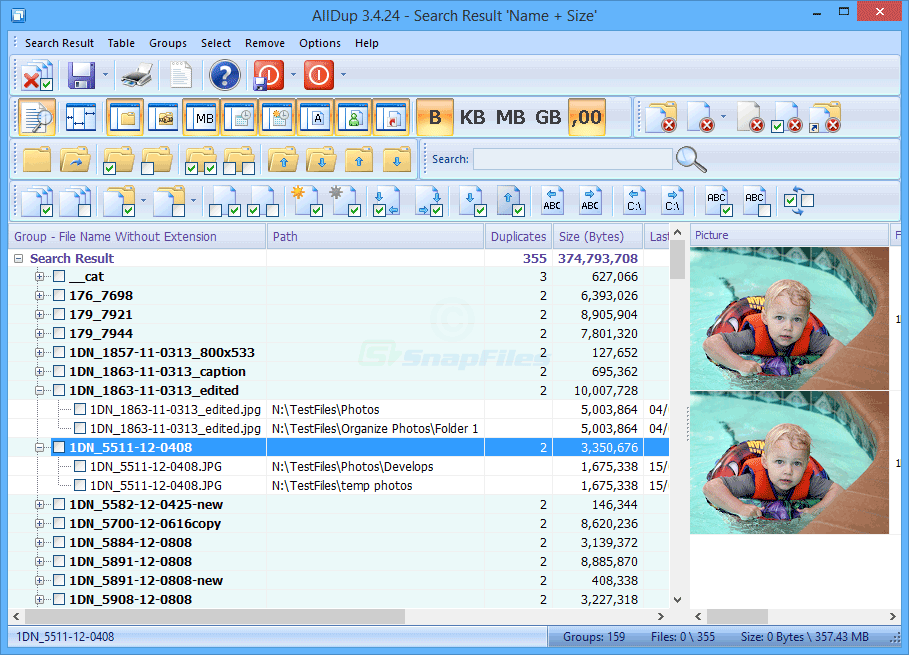The image size is (909, 655).
Task: Select the ABC ascending sort icon
Action: tap(551, 200)
